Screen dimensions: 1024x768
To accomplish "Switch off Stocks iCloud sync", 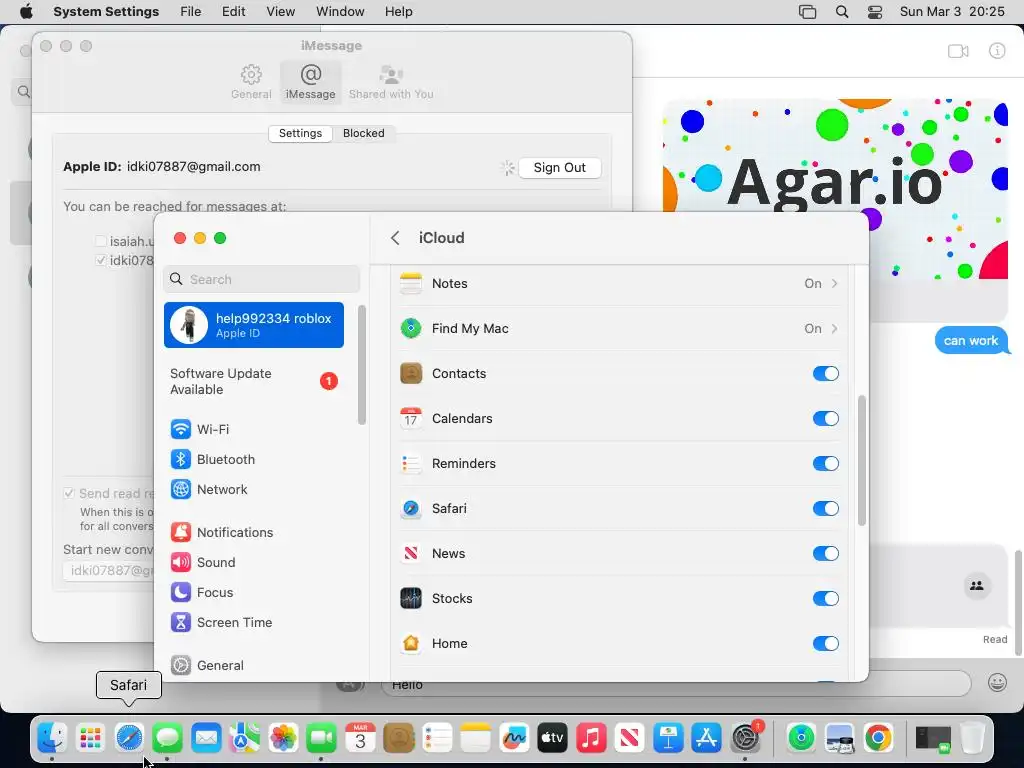I will (825, 599).
